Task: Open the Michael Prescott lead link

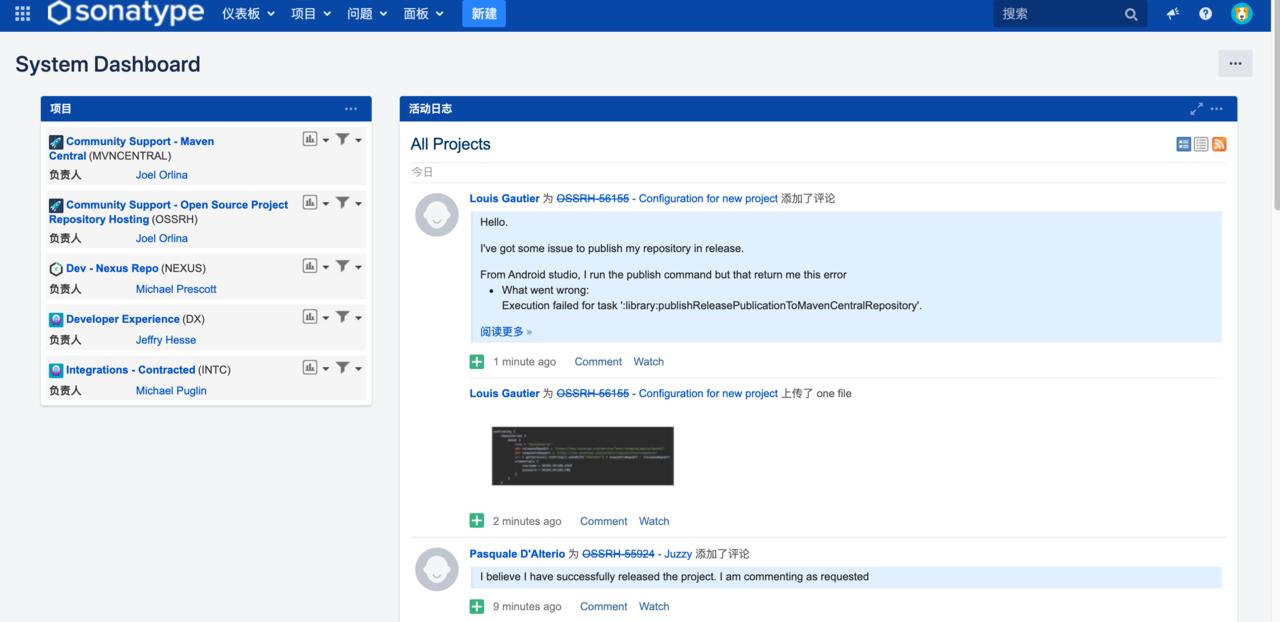Action: point(176,289)
